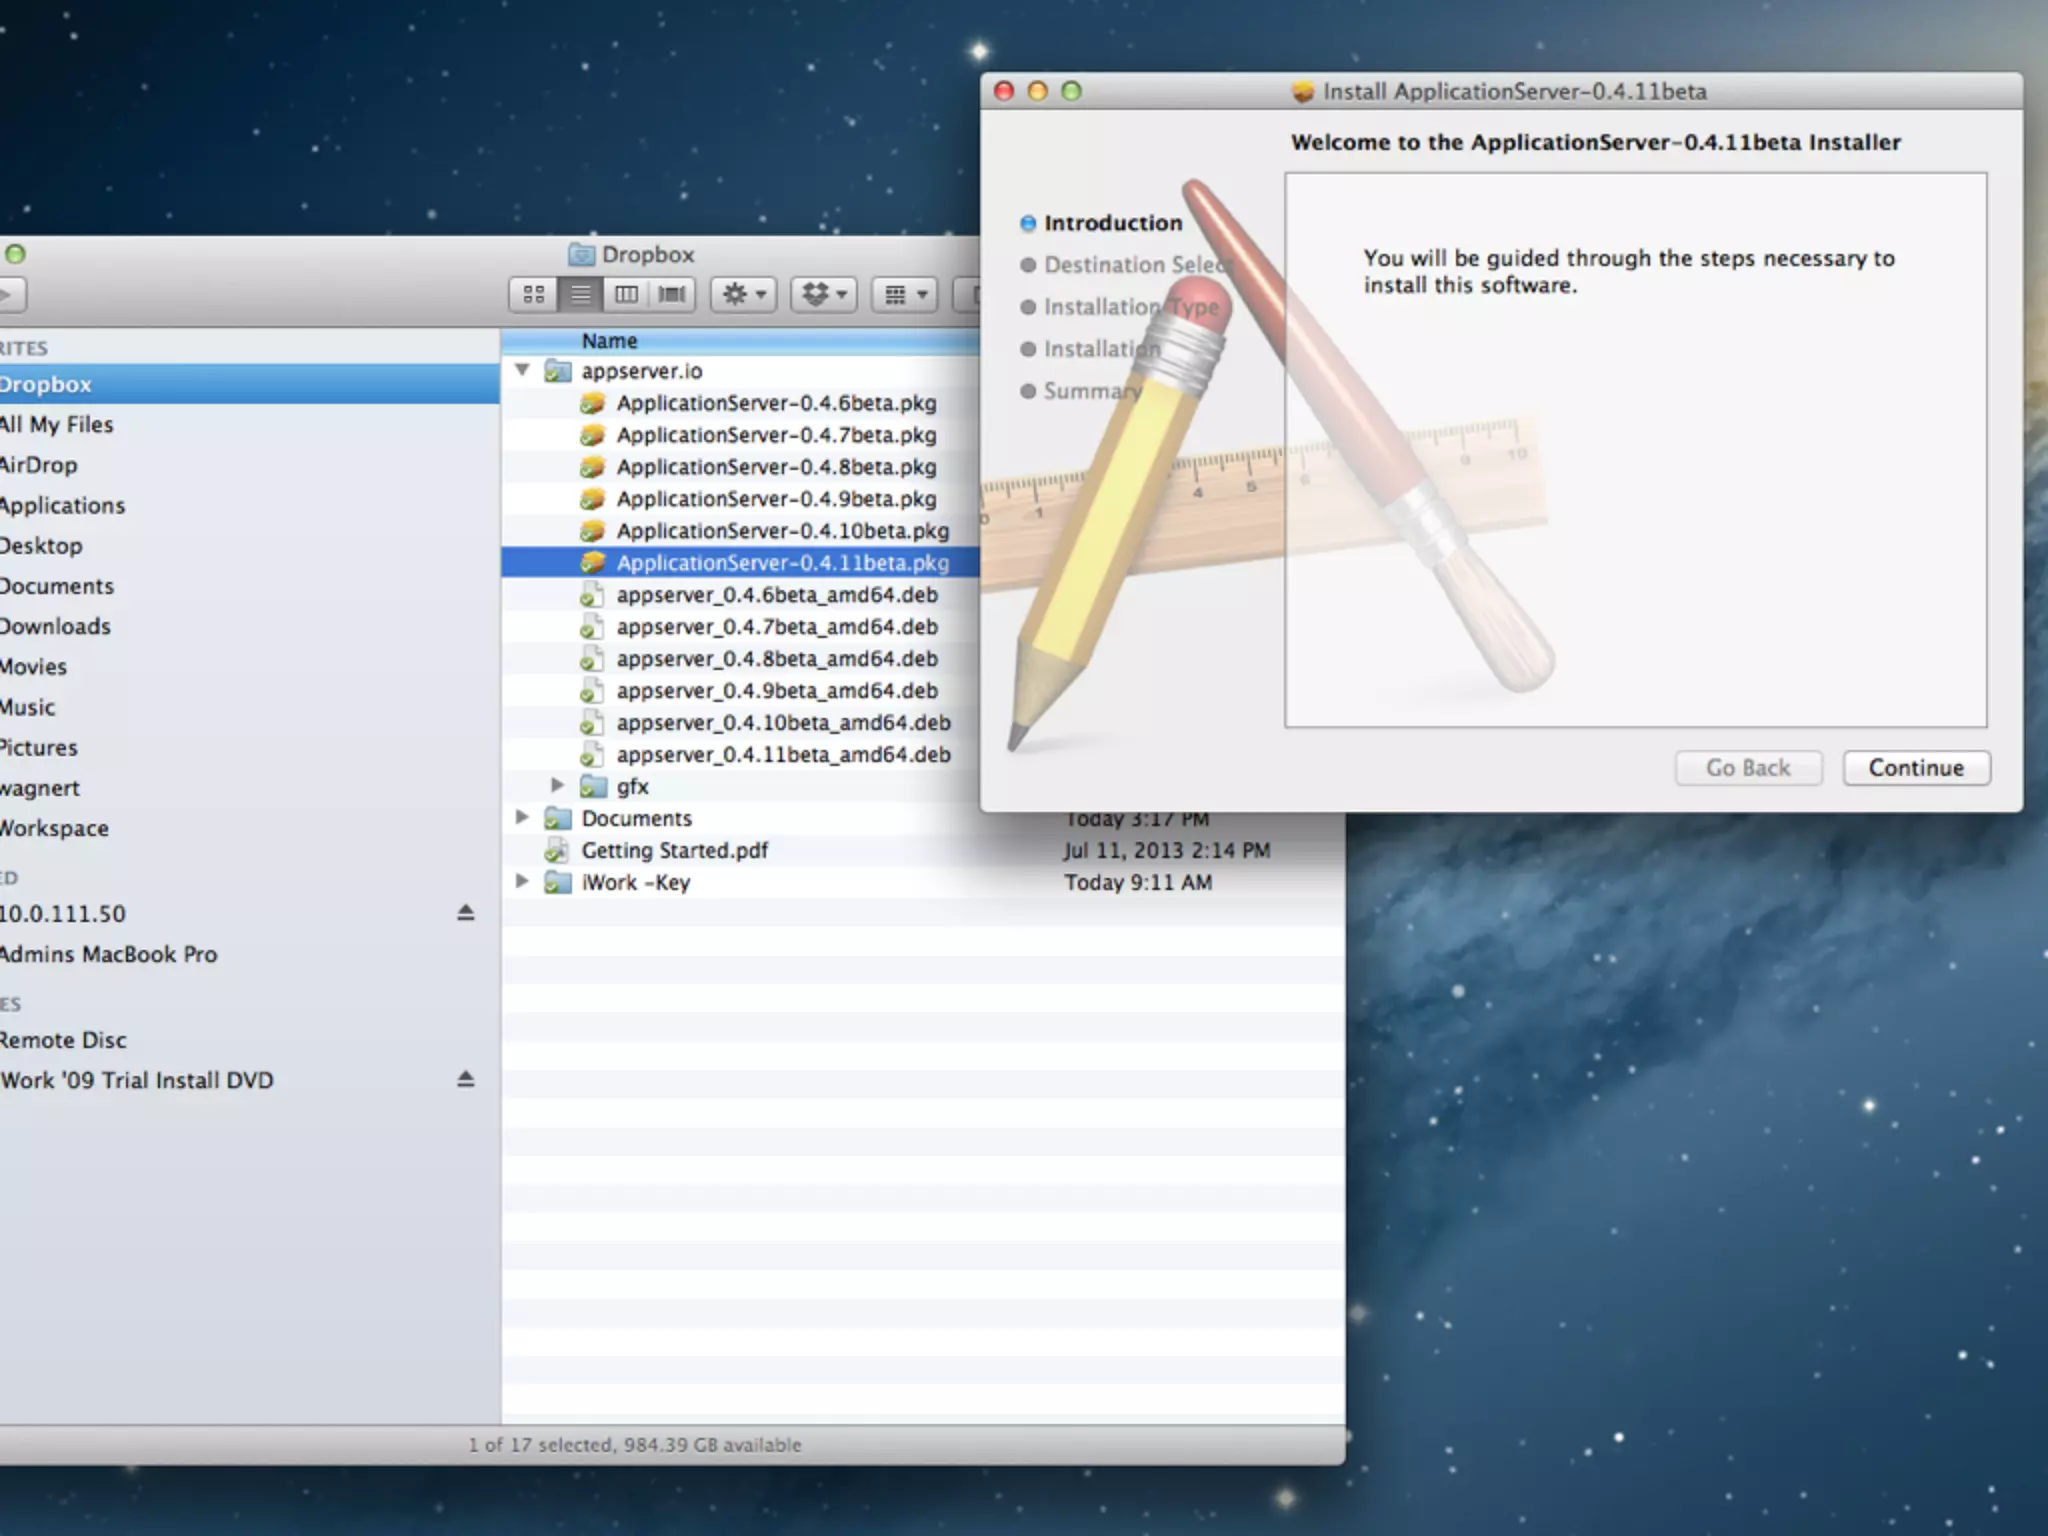Select Admins MacBook Pro in sidebar
2048x1536 pixels.
[x=249, y=954]
